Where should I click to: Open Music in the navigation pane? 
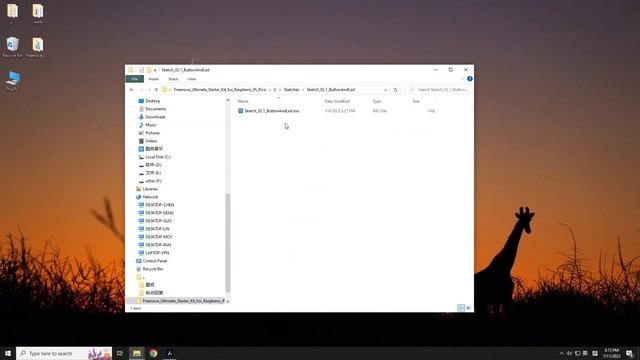(x=150, y=125)
